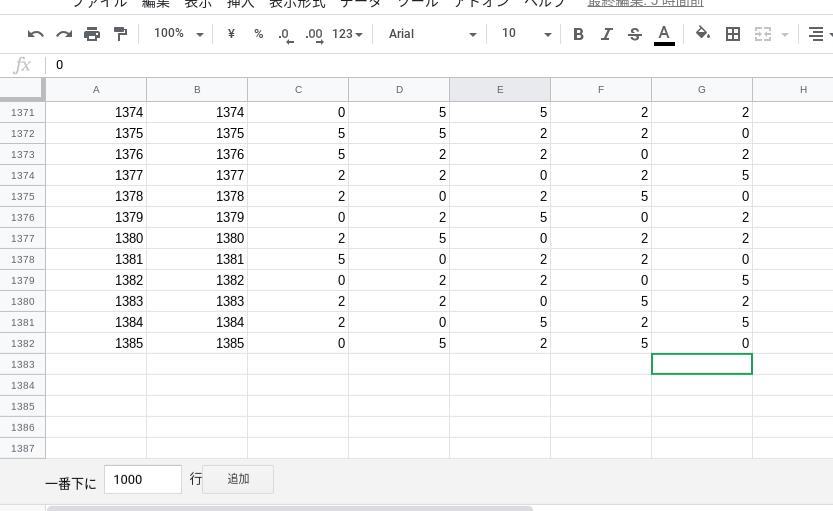Redo the last undone action
Image resolution: width=833 pixels, height=511 pixels.
click(64, 35)
